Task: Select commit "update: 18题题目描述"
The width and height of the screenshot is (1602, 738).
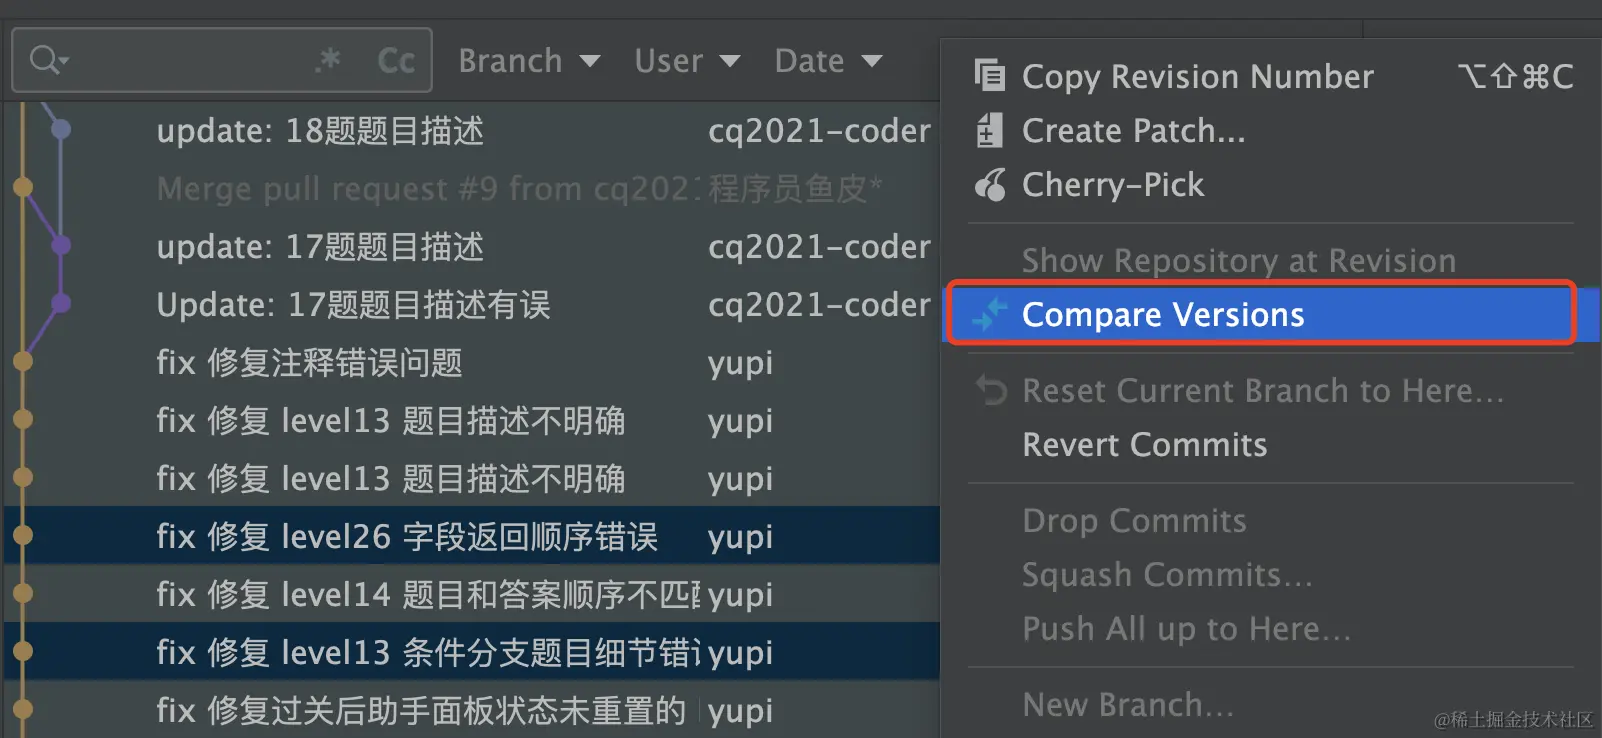Action: [470, 130]
